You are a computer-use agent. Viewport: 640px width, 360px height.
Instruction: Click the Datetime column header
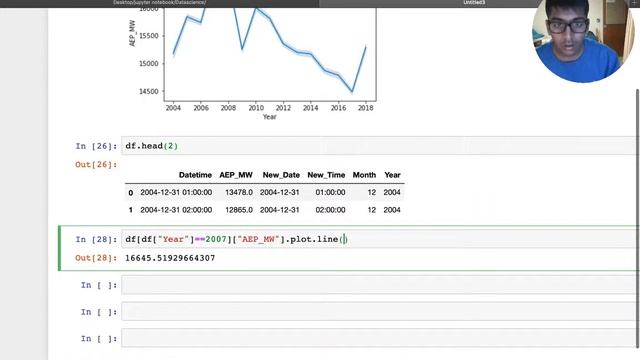pos(195,175)
